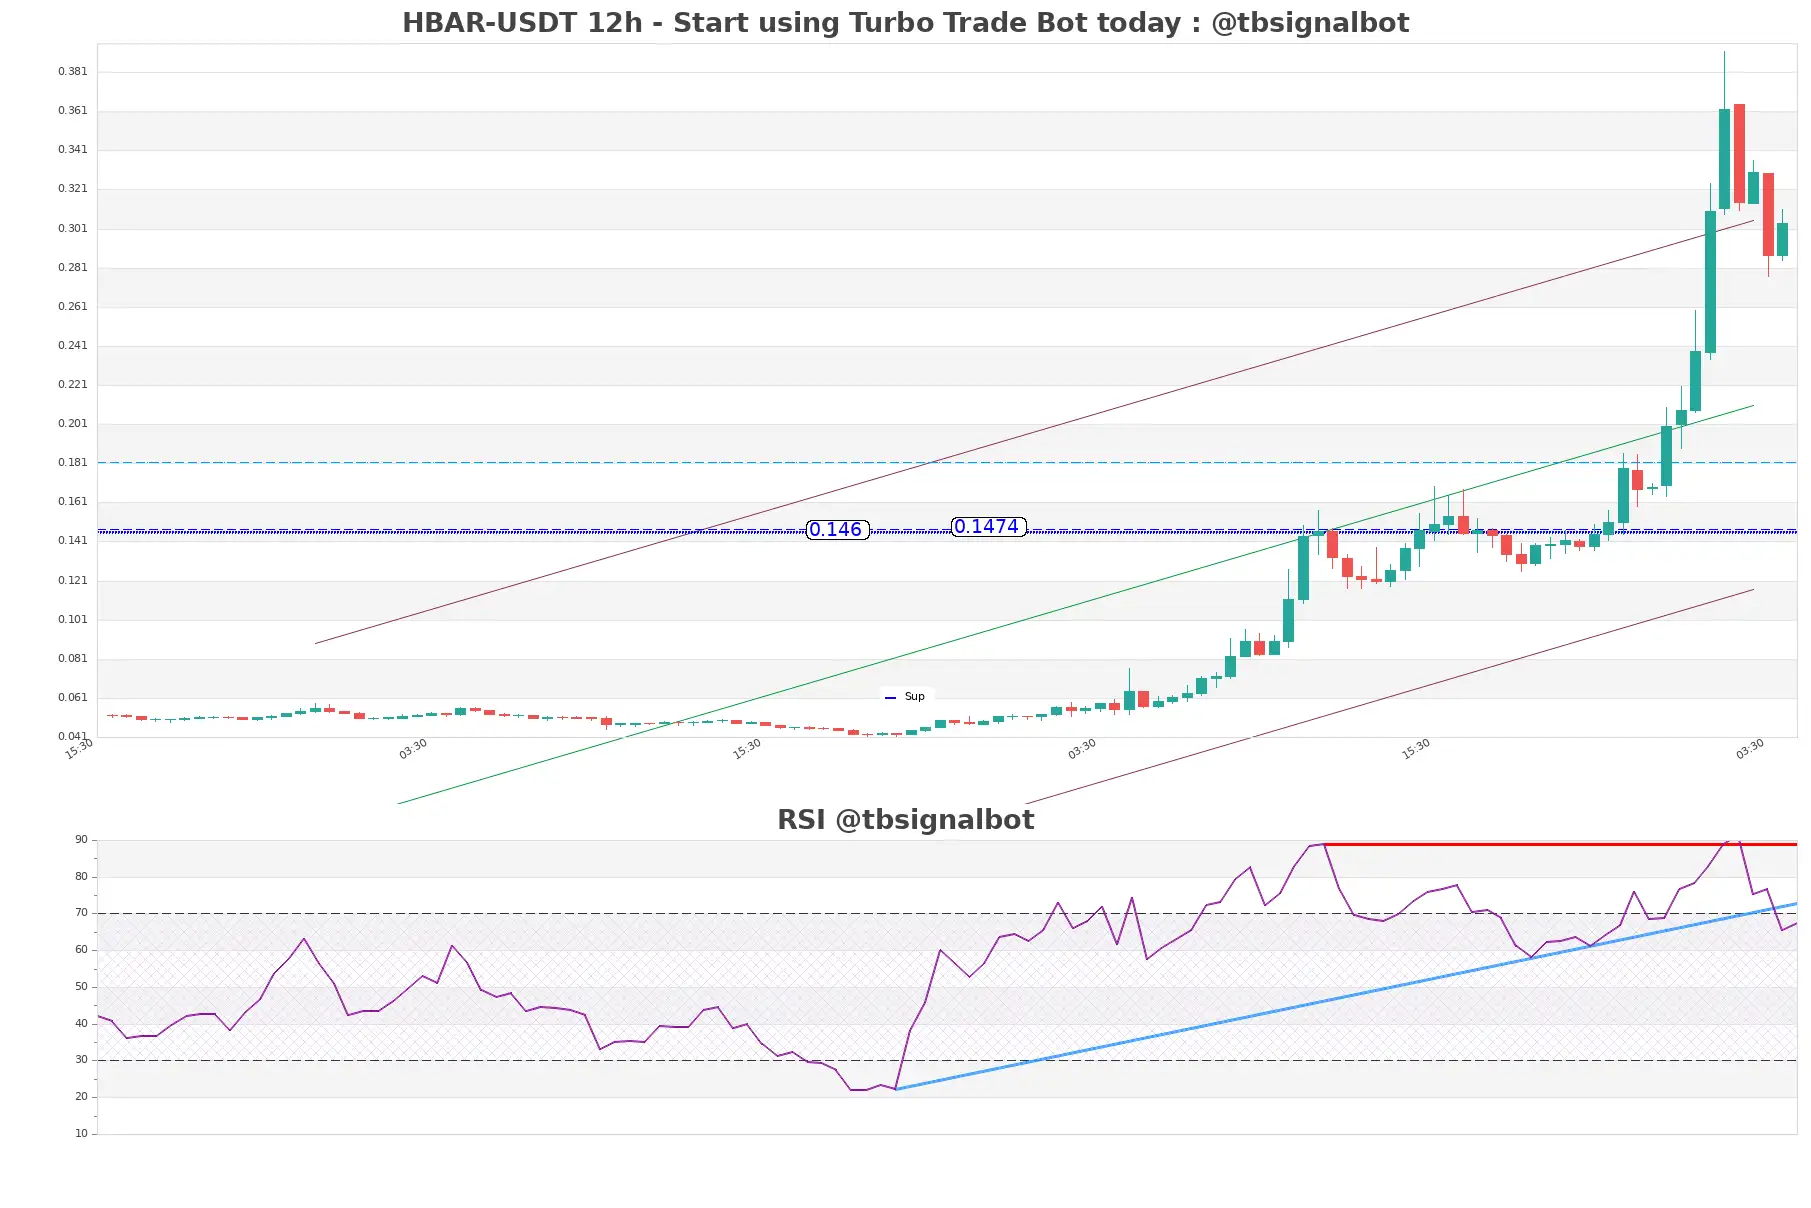Click the 0.201 price axis label
Viewport: 1811px width, 1208px height.
tap(72, 424)
